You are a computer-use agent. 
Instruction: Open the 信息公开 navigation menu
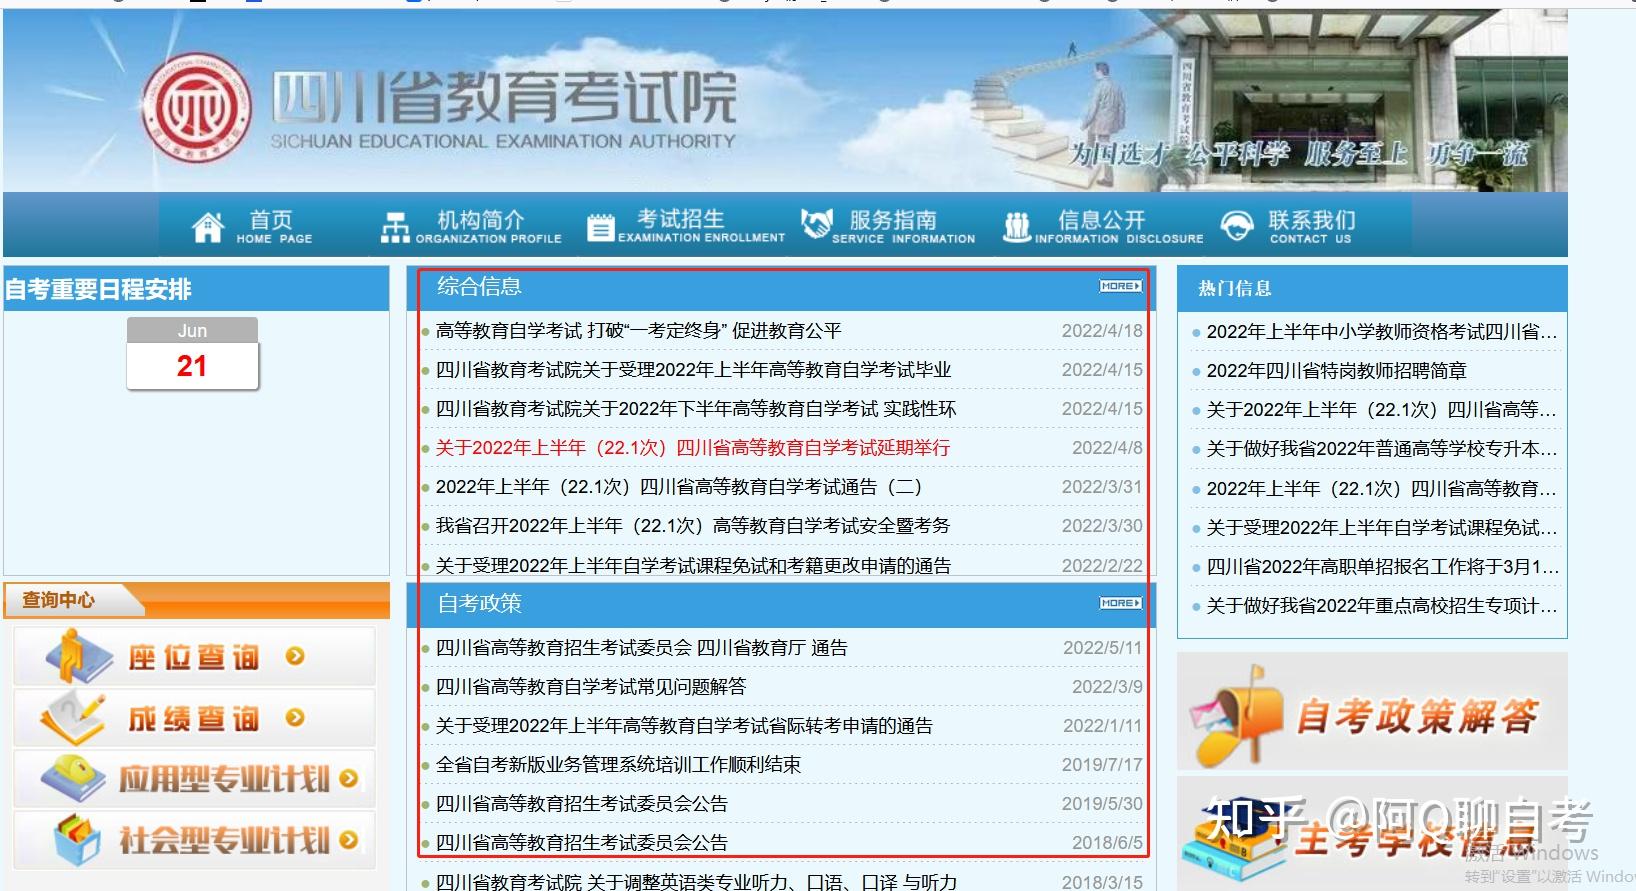point(1103,227)
